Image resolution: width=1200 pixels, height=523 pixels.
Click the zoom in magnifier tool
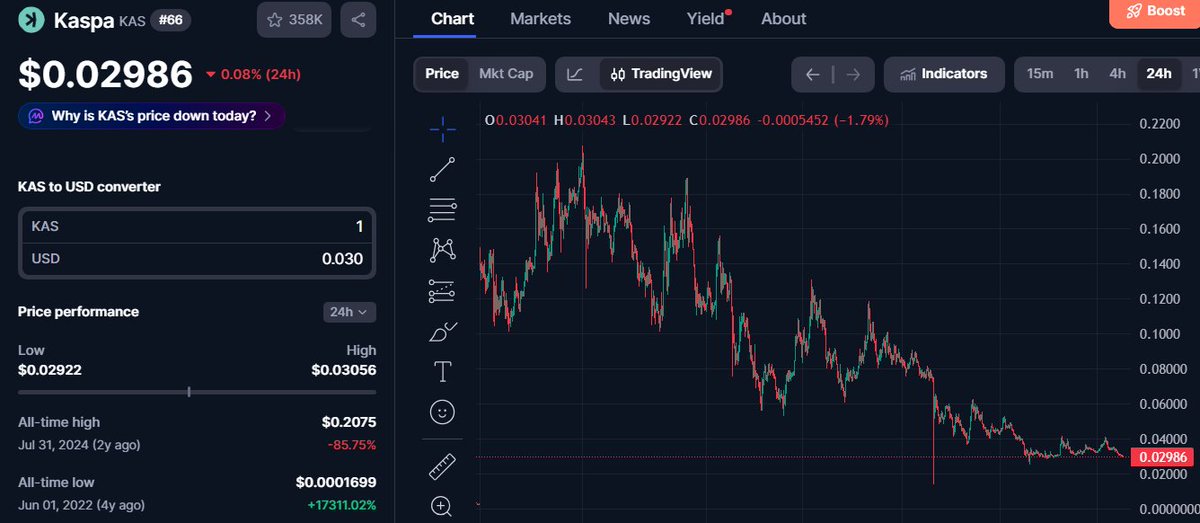coord(443,506)
